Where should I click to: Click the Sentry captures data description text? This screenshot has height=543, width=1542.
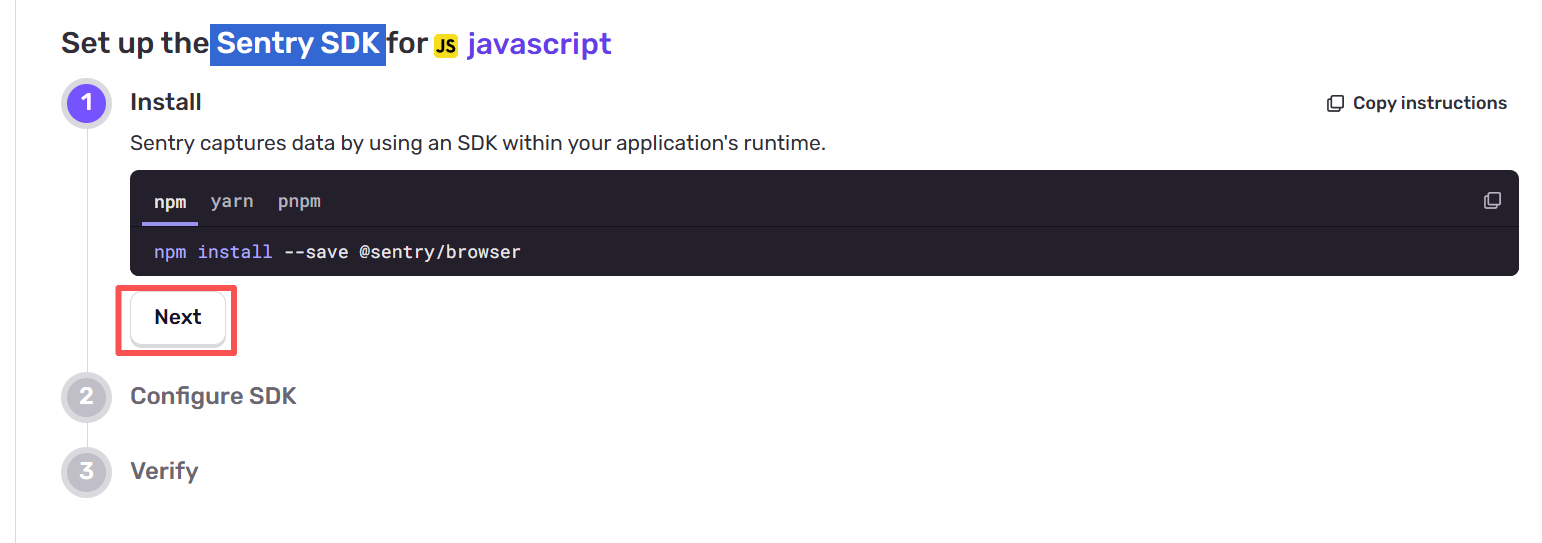(478, 143)
